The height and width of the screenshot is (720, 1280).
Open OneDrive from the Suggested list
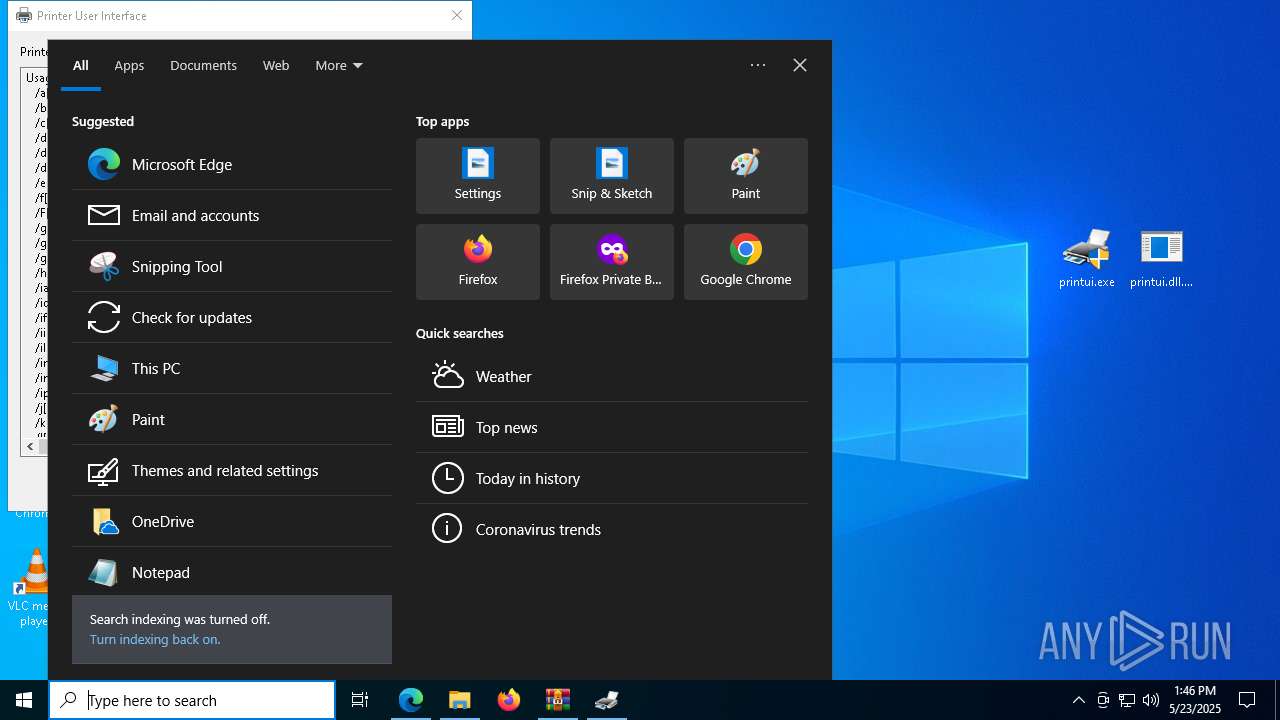[232, 521]
